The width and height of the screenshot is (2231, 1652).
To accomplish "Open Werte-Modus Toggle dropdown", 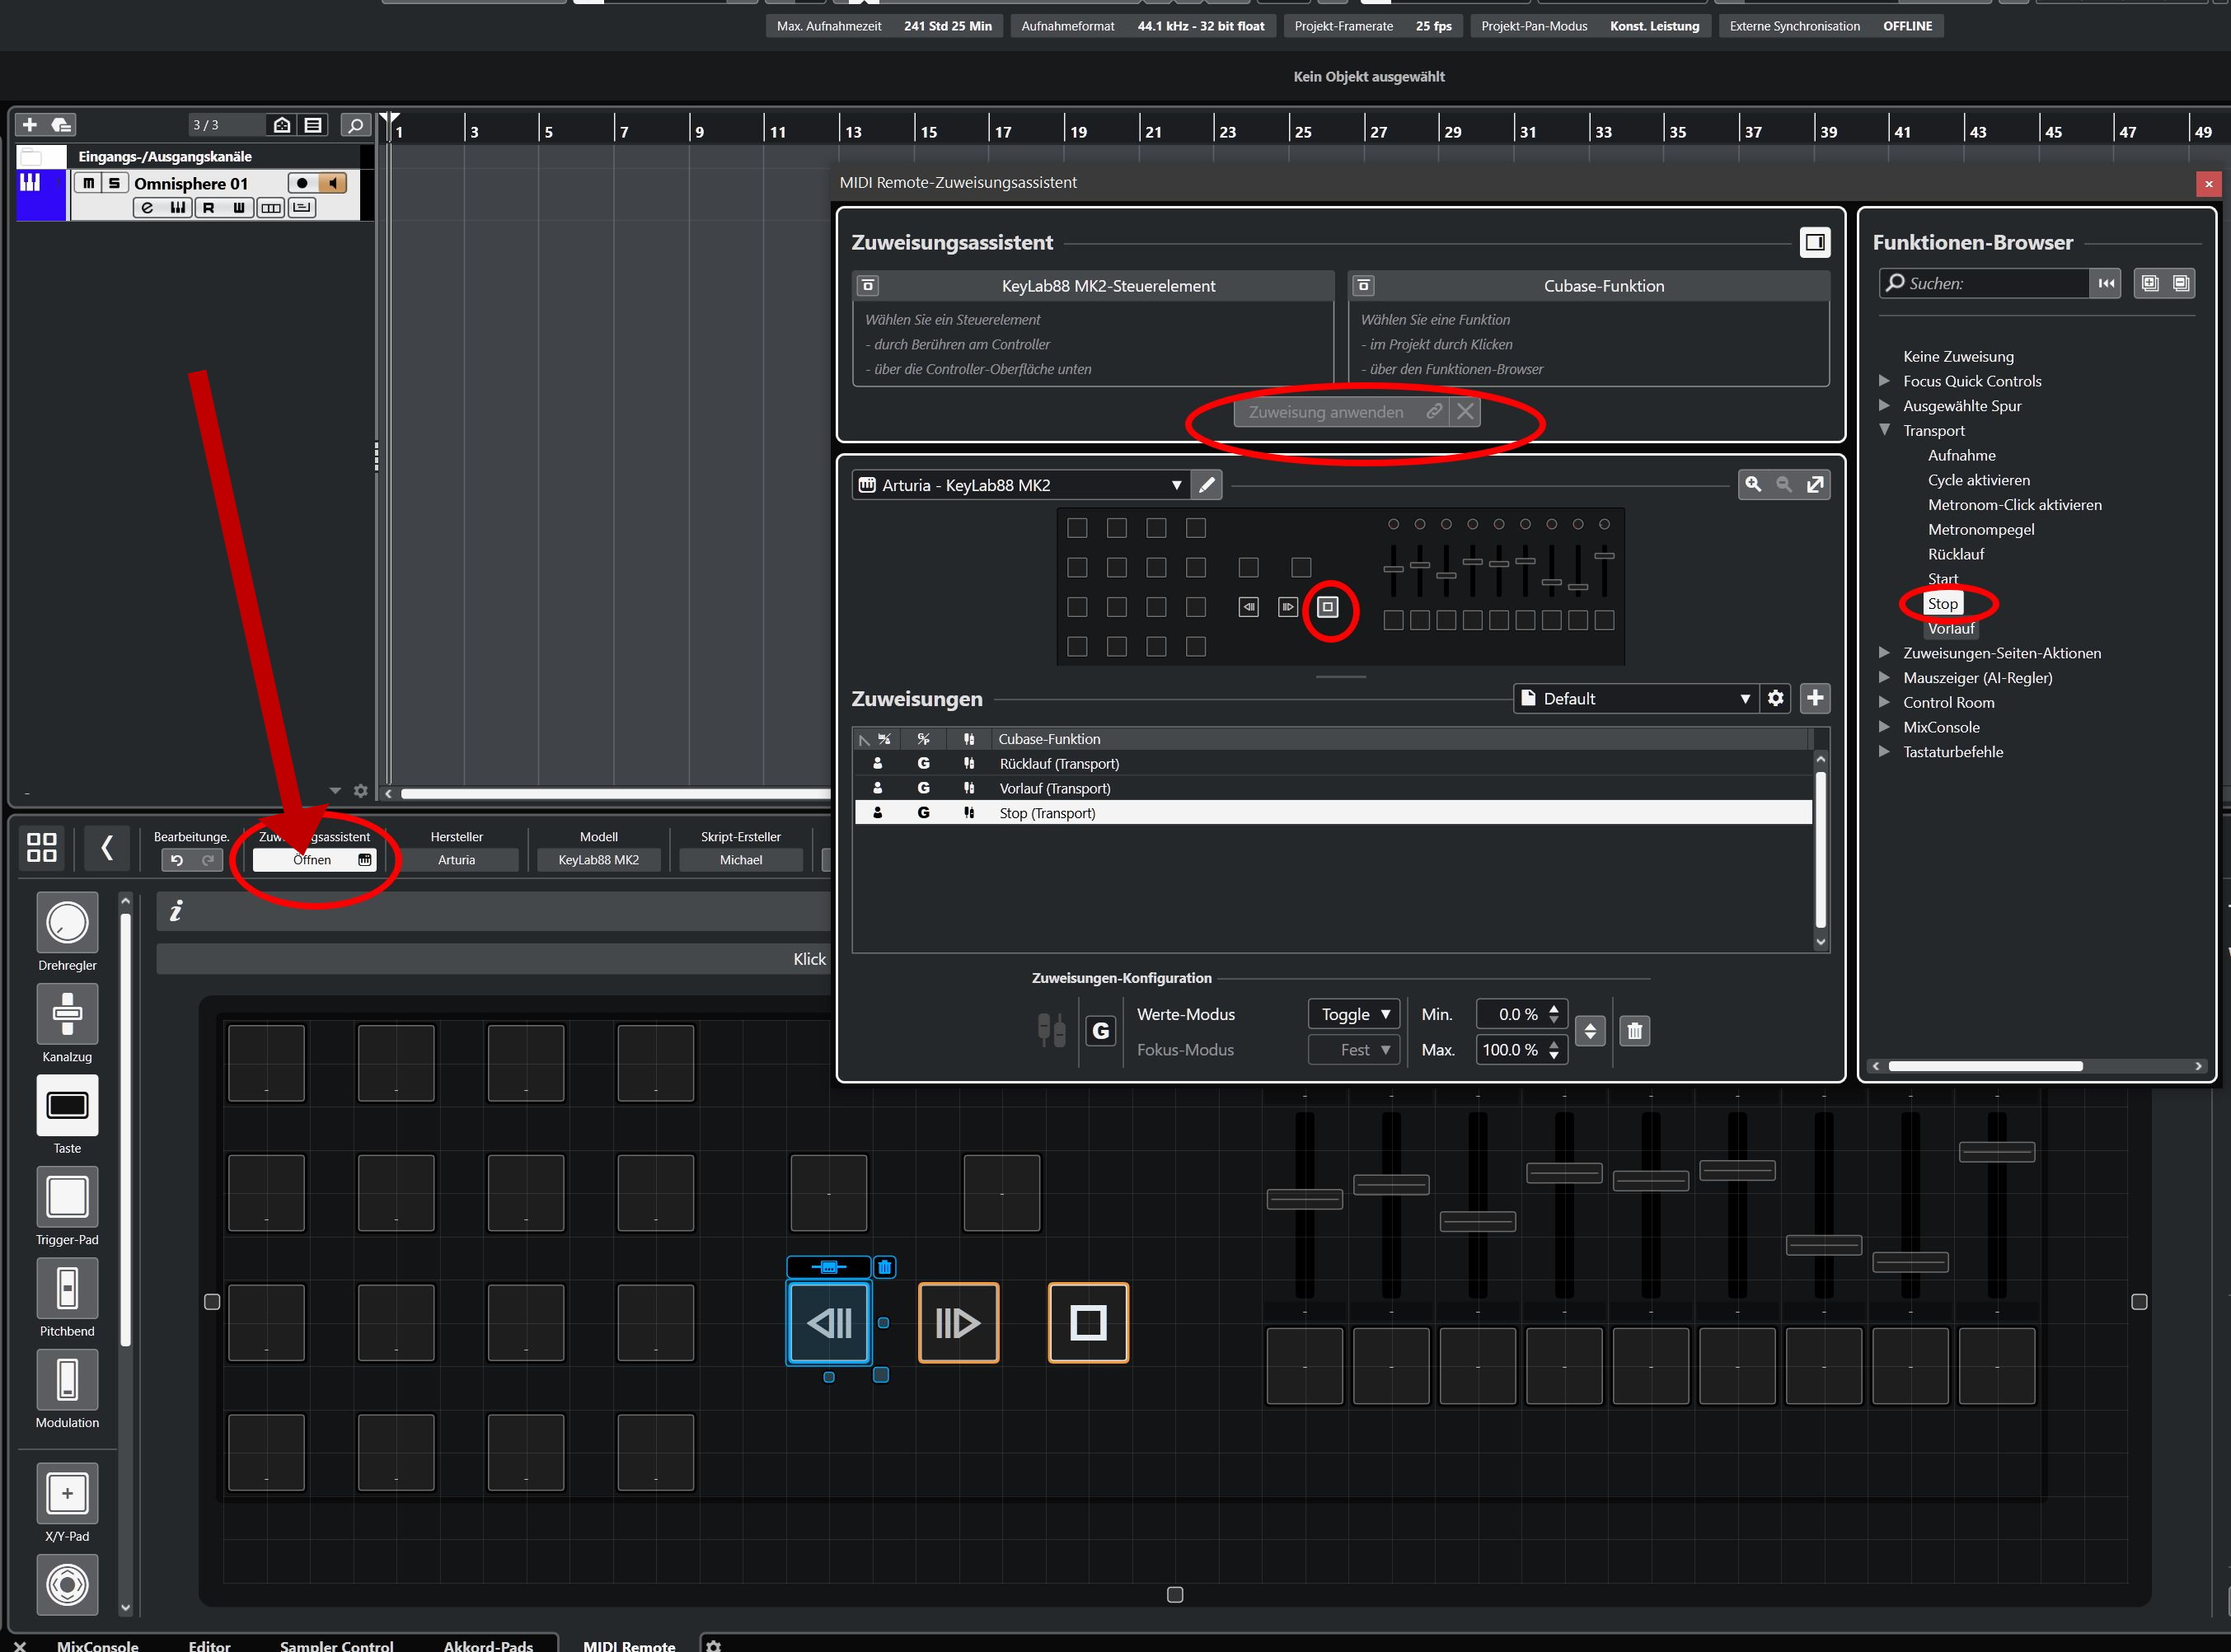I will point(1354,1014).
